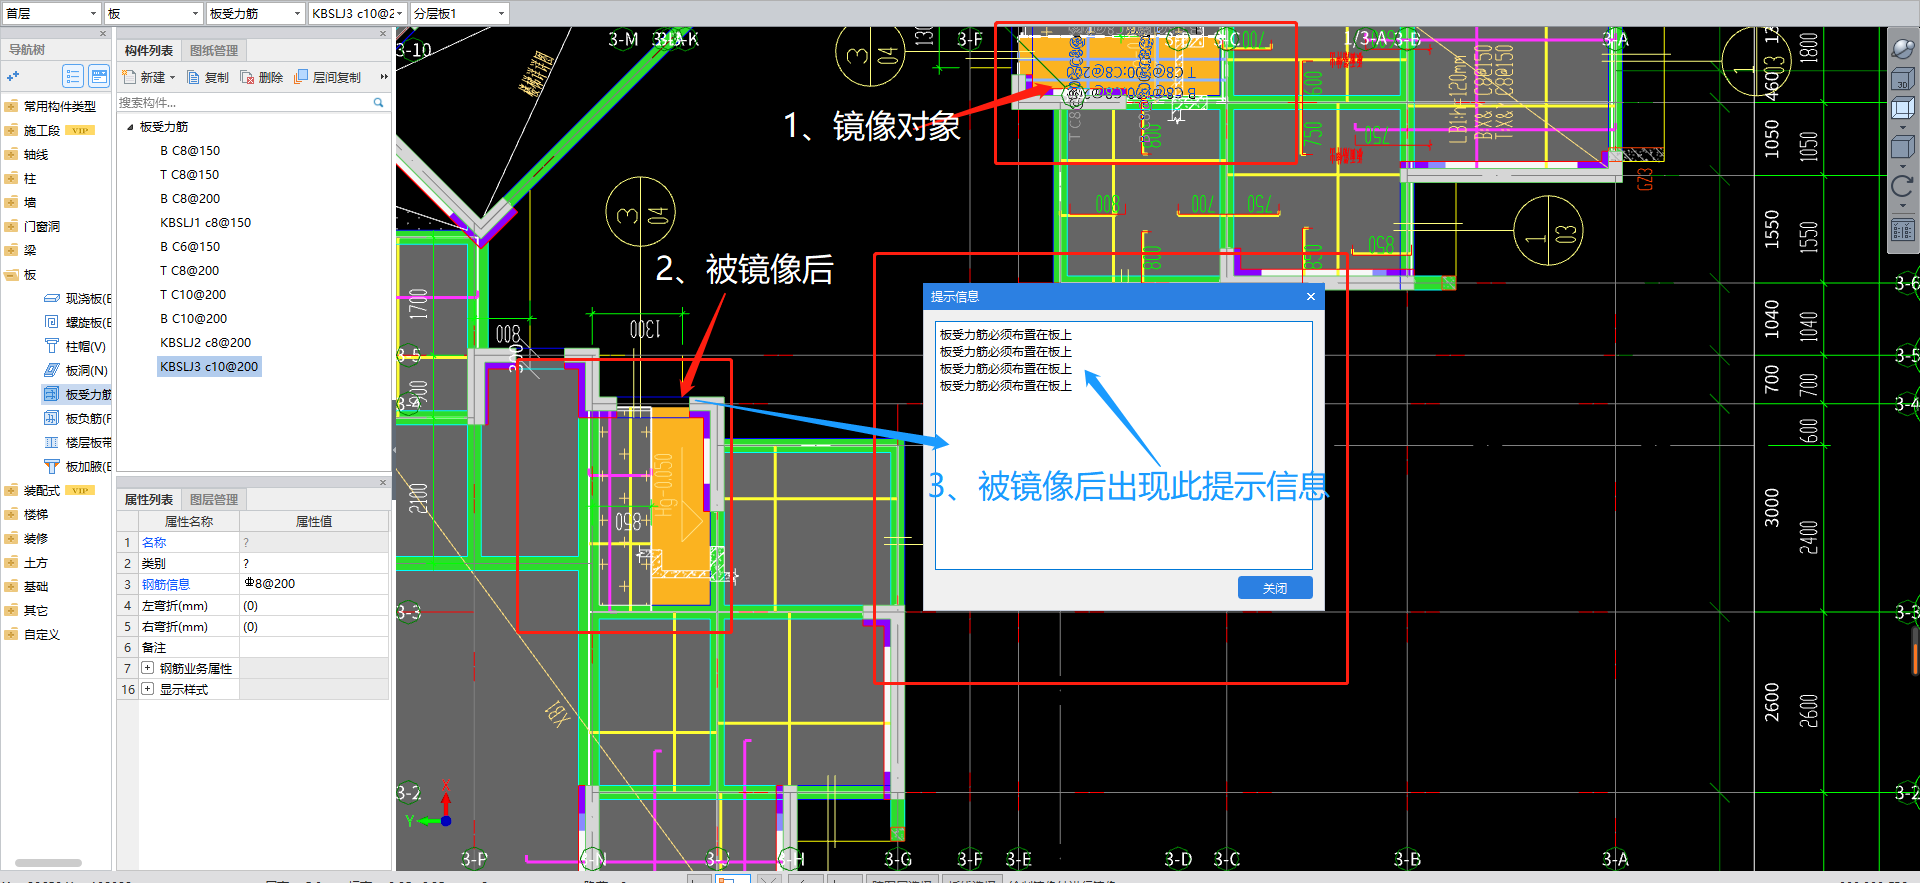Screen dimensions: 1920x883
Task: Show more component toolbar items chevron
Action: click(x=384, y=77)
